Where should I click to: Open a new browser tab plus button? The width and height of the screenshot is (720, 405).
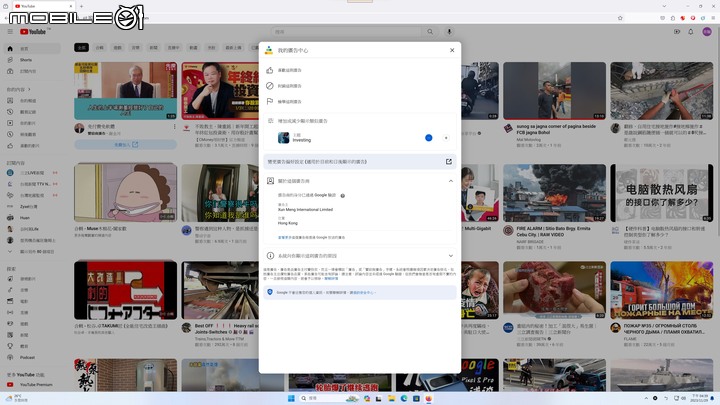point(81,6)
